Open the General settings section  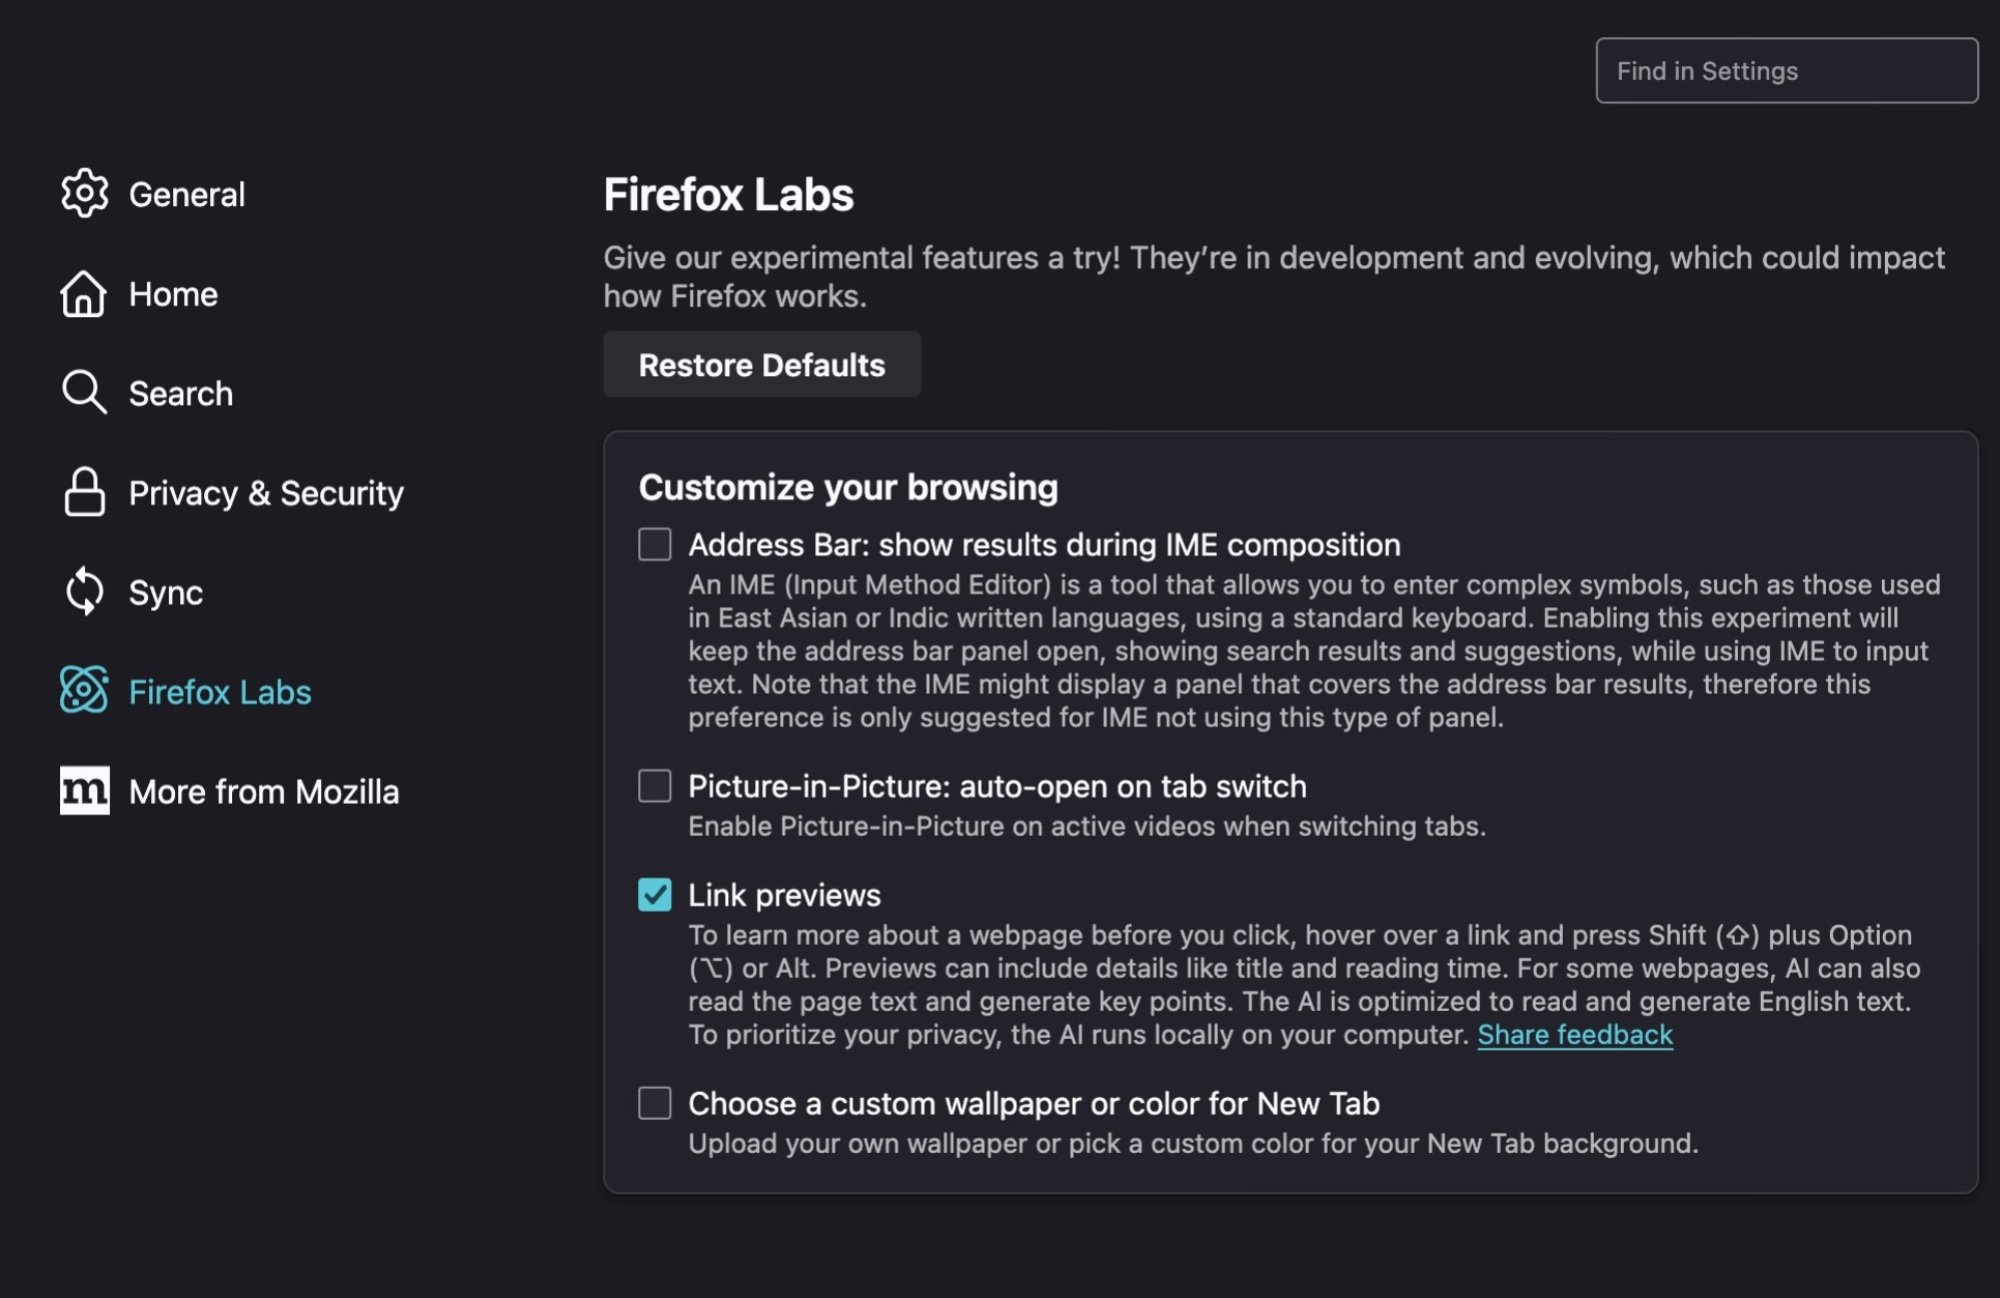point(186,193)
